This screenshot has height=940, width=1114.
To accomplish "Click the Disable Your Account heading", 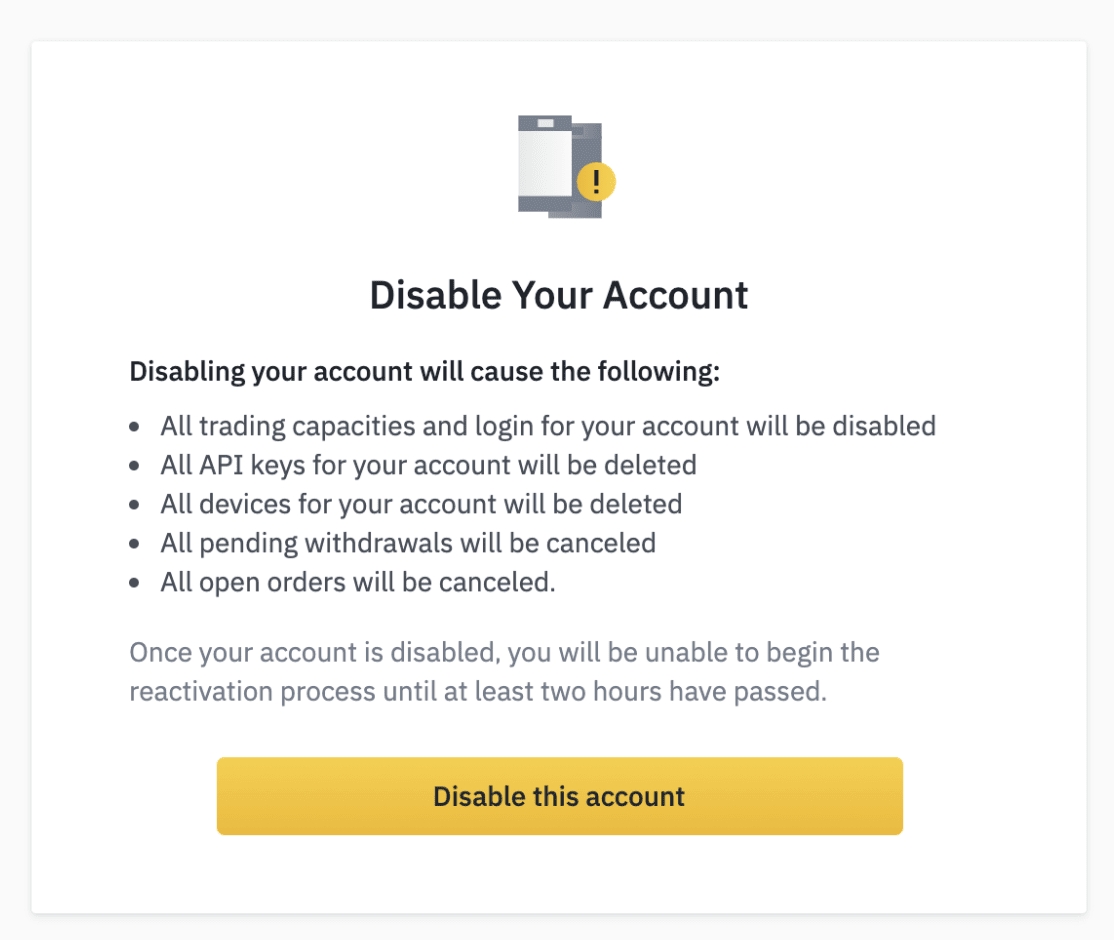I will click(x=559, y=295).
